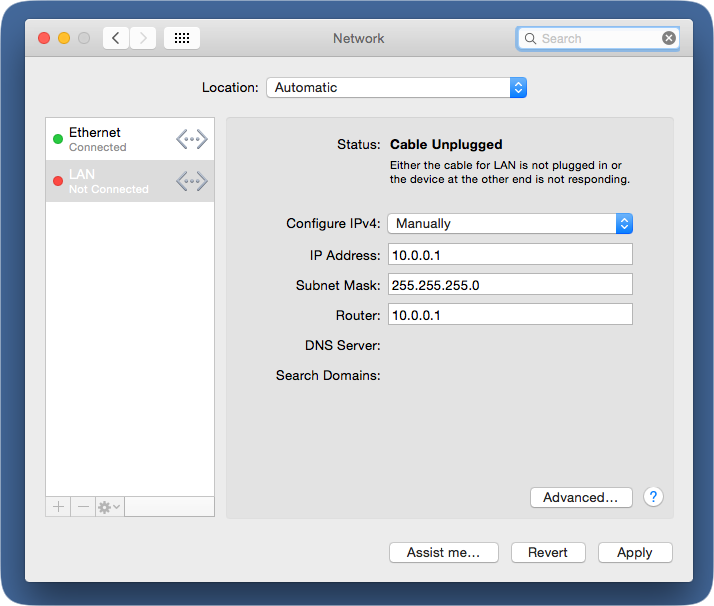Image resolution: width=714 pixels, height=606 pixels.
Task: Click the Location label
Action: [x=230, y=87]
